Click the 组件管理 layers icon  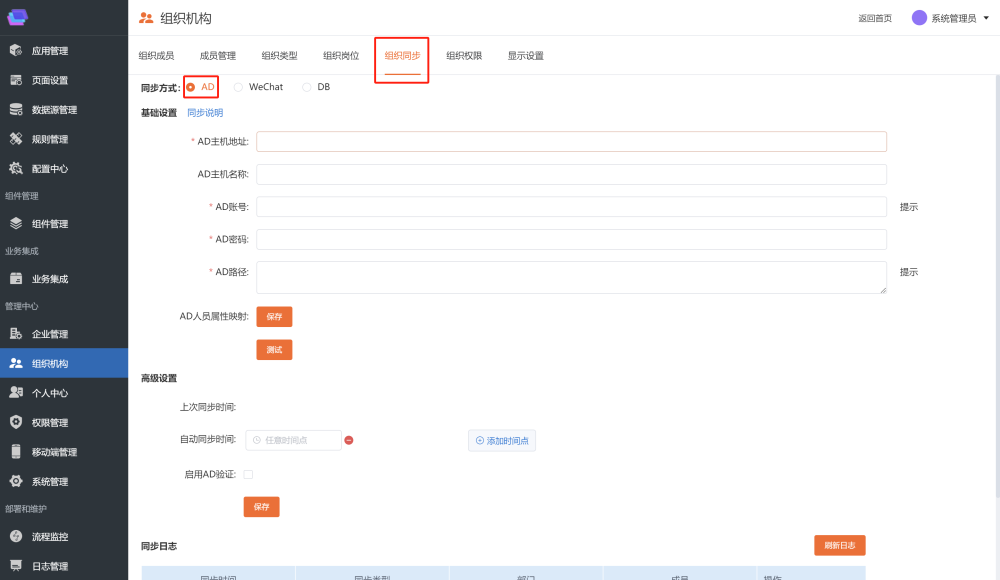click(16, 224)
